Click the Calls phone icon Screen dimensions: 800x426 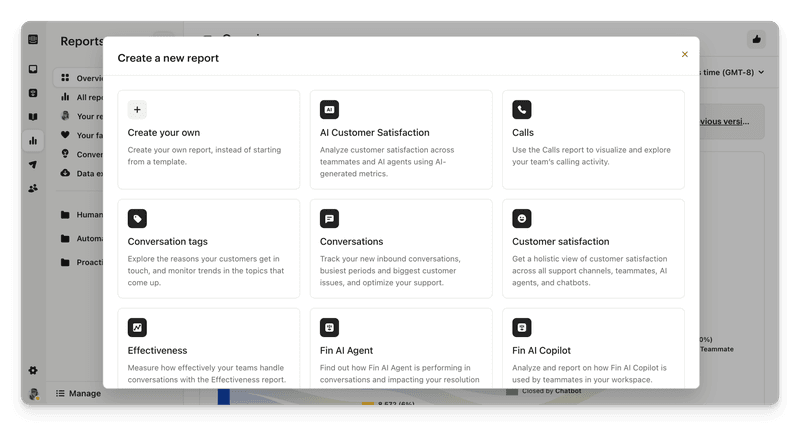(521, 110)
